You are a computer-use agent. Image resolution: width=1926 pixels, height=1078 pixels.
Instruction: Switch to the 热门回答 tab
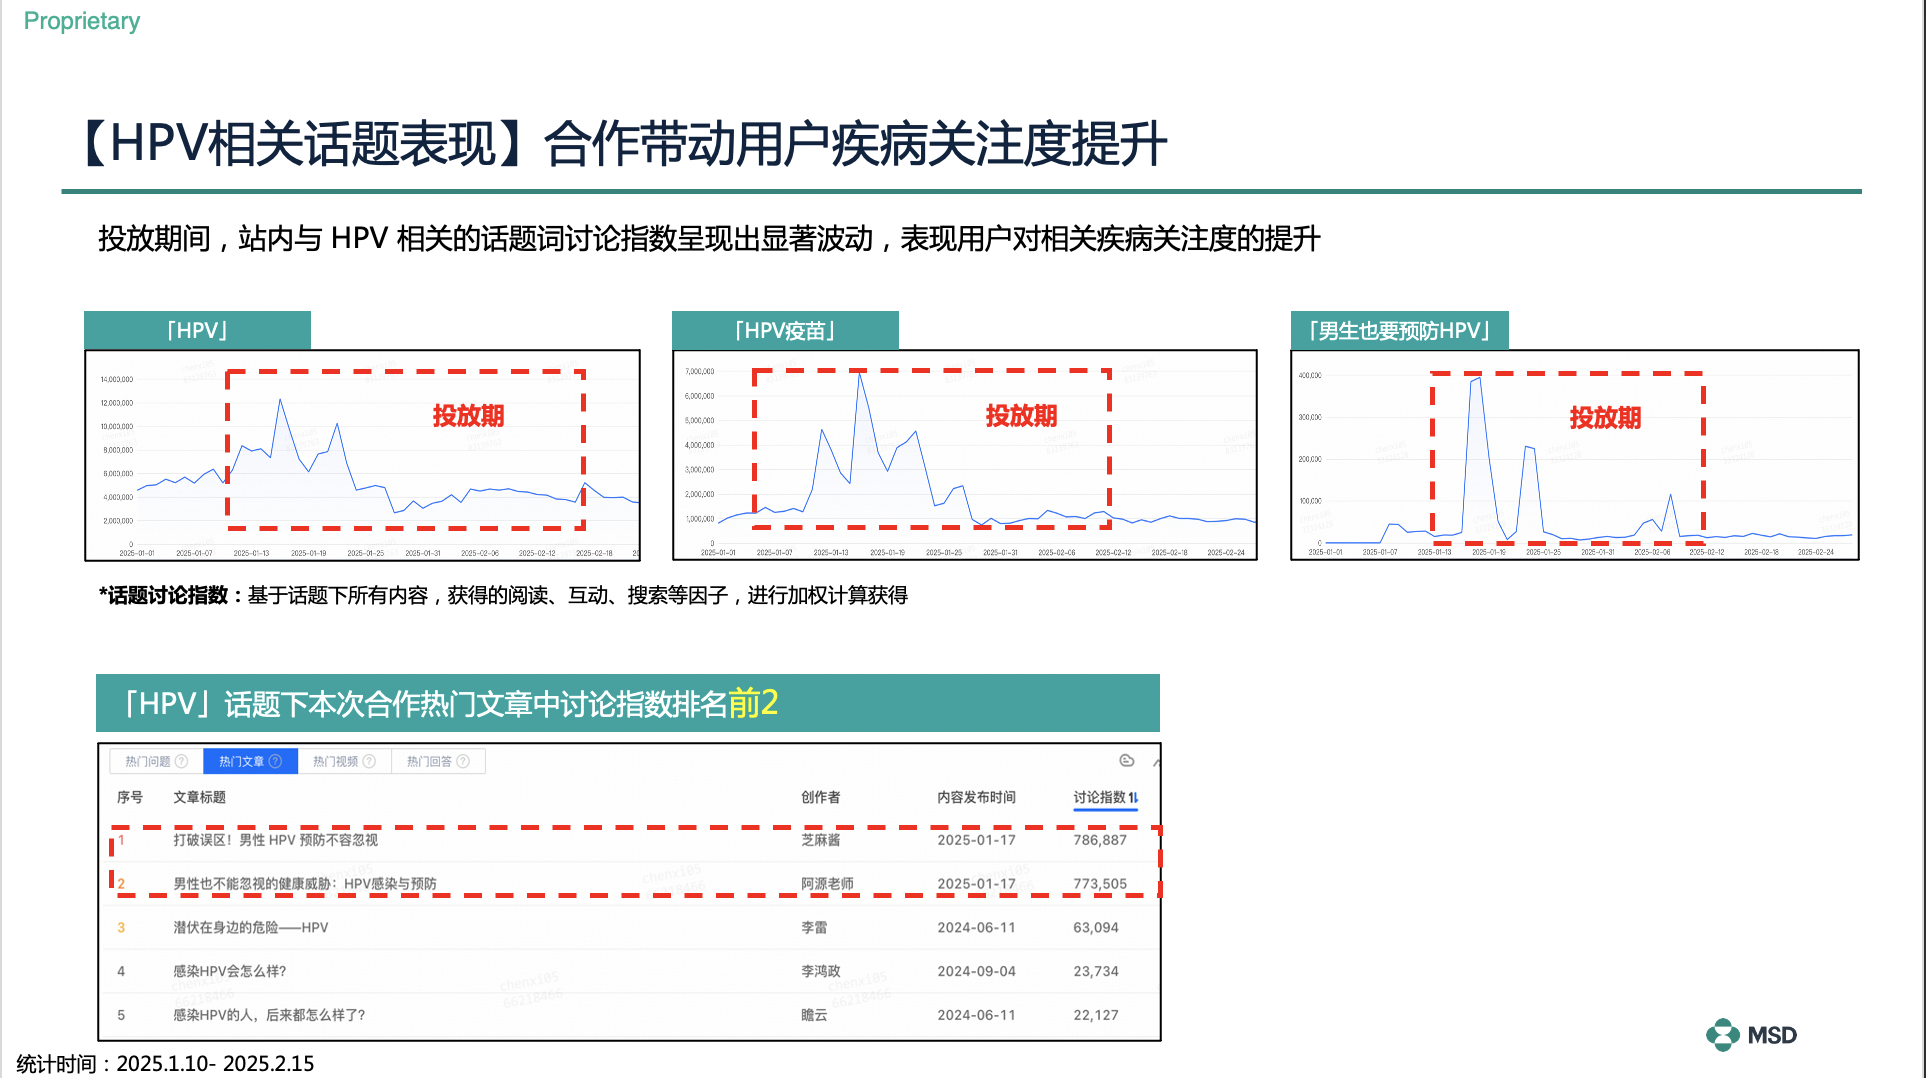click(x=429, y=762)
